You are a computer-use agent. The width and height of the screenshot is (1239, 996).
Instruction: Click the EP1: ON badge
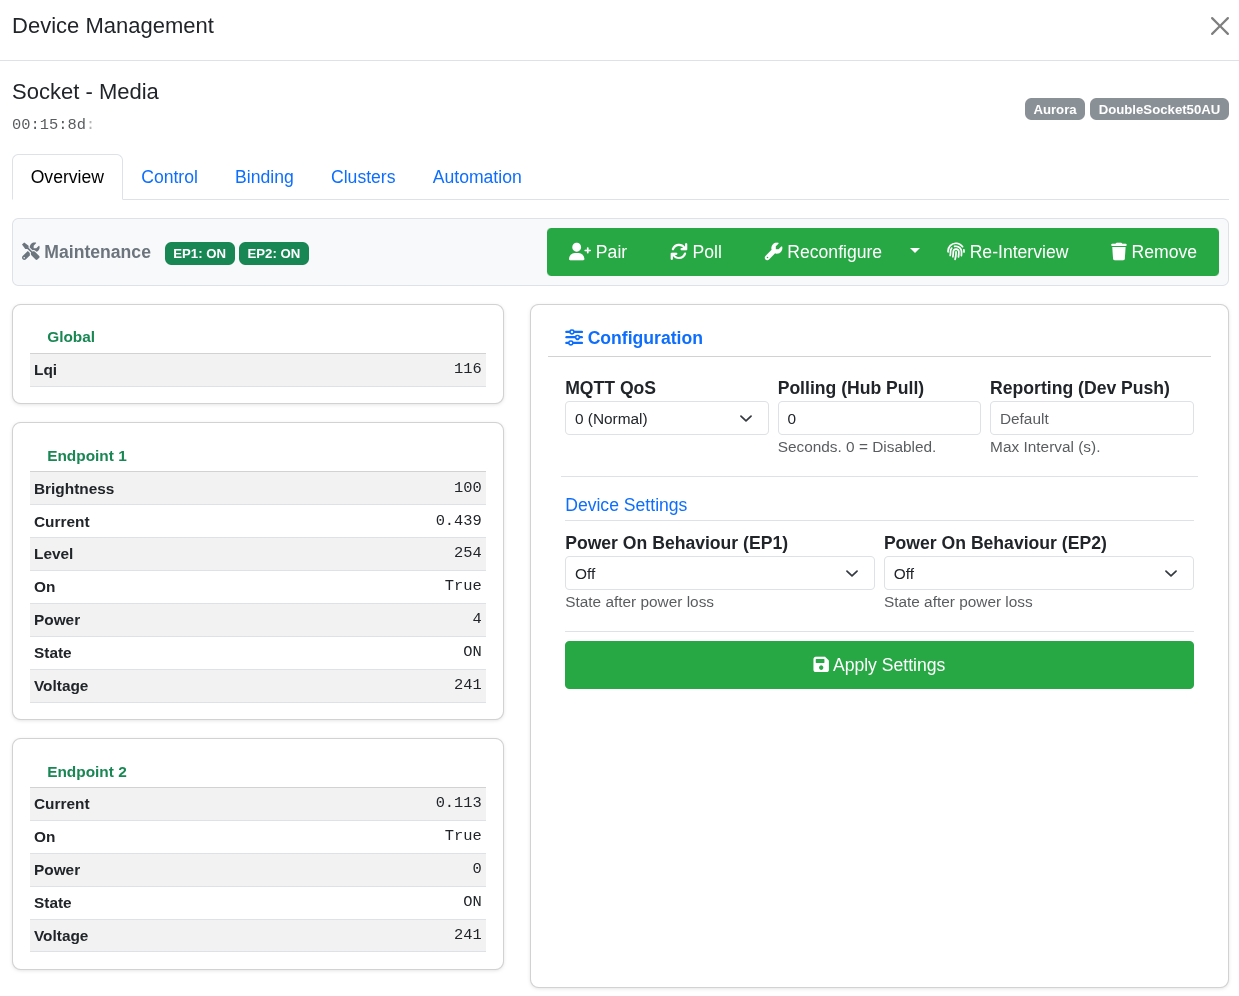(x=200, y=253)
